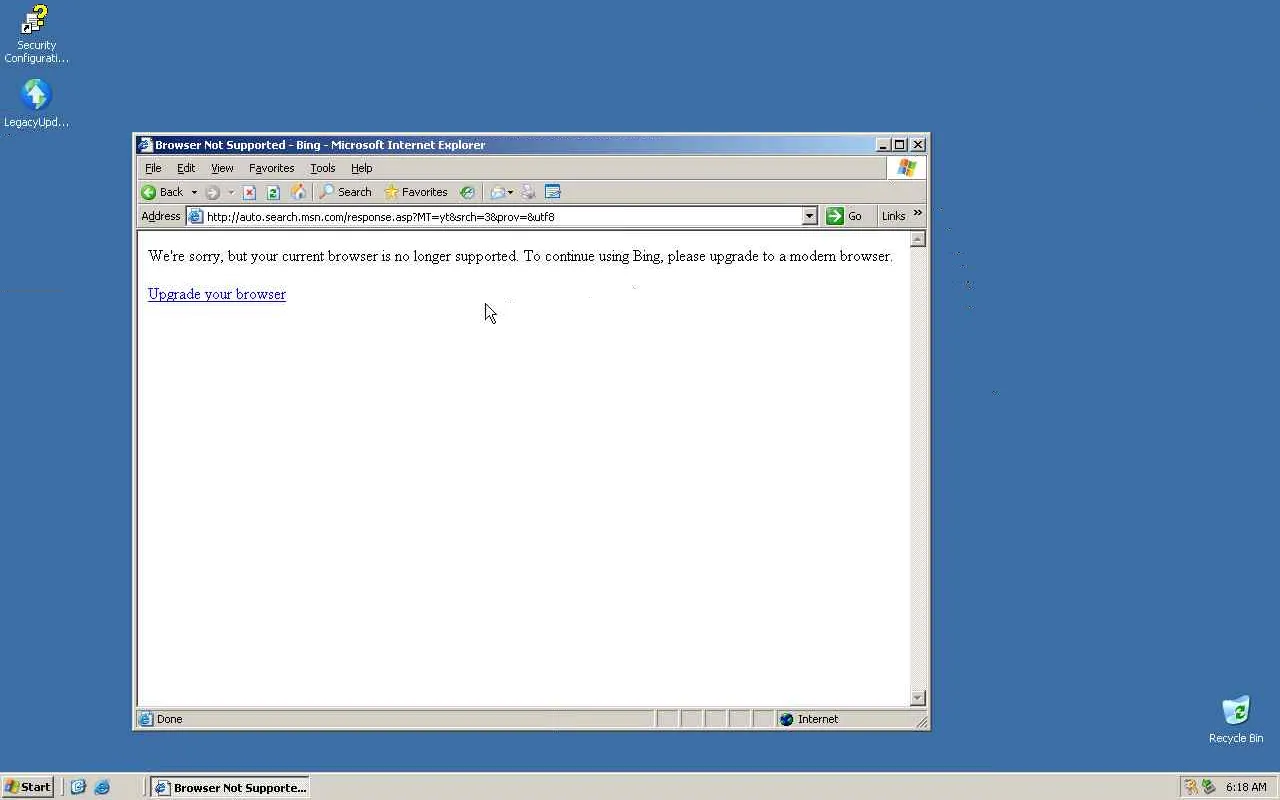Open the Favorites menu in the menu bar
Viewport: 1280px width, 800px height.
271,168
